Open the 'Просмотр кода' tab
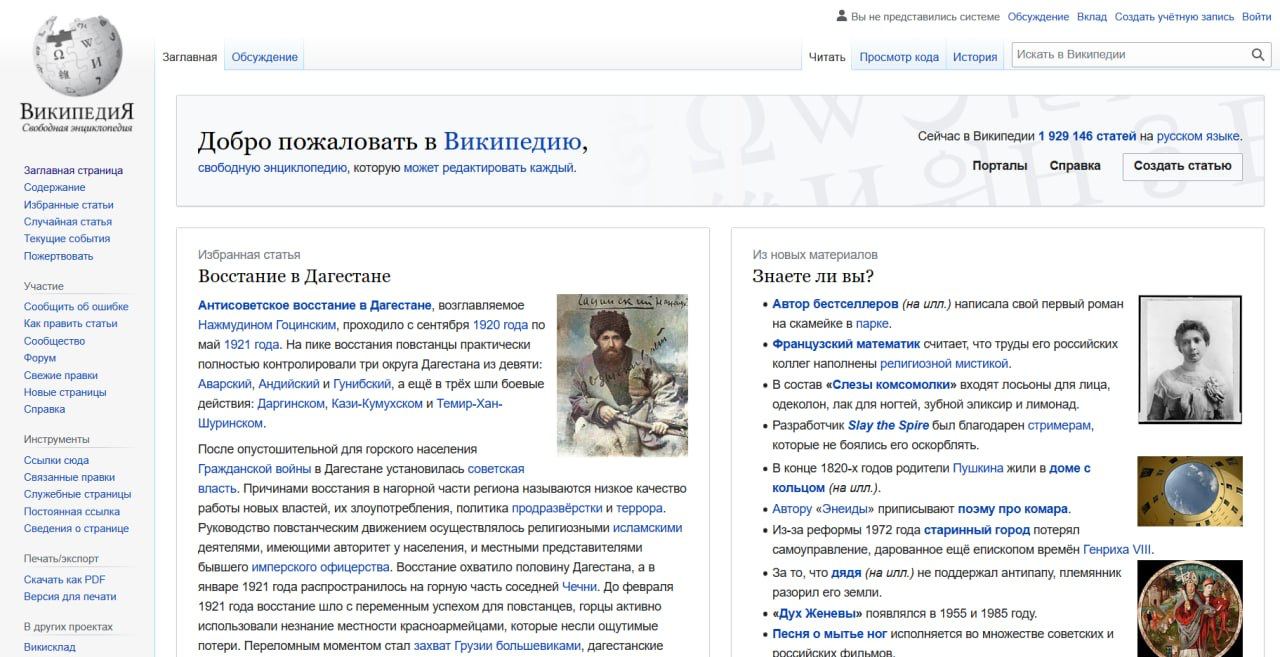The height and width of the screenshot is (657, 1280). 899,57
